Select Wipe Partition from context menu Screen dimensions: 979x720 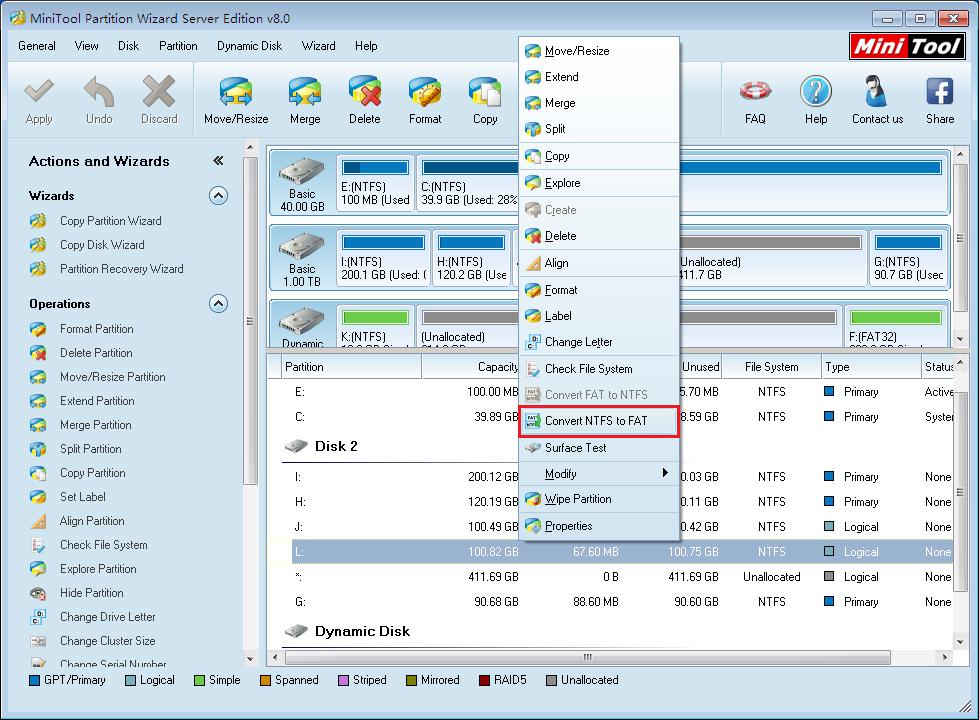point(577,499)
